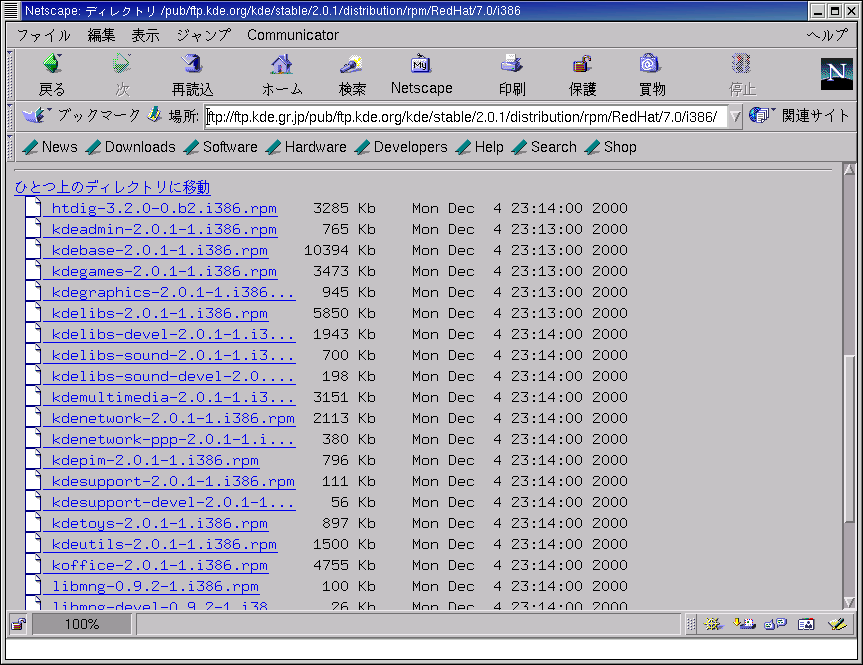
Task: Download kdesupport-2.0.1-1.i386.rpm link
Action: [x=173, y=481]
